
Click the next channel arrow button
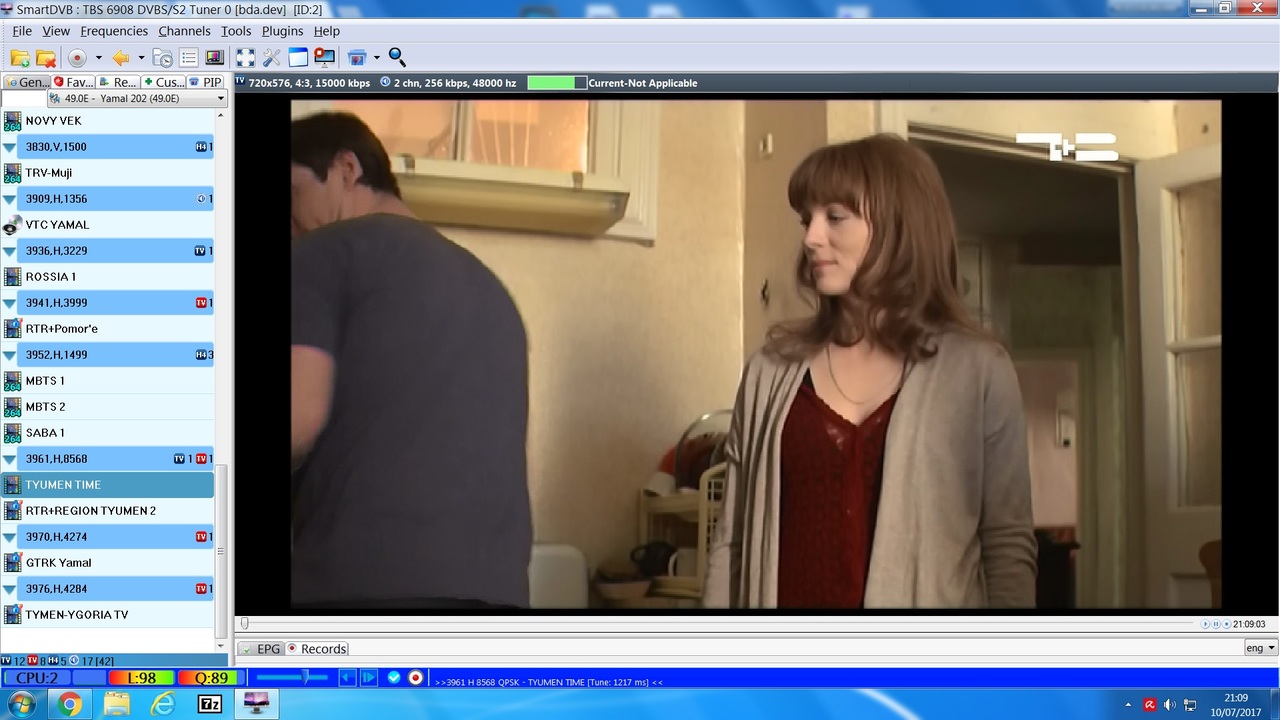point(369,678)
